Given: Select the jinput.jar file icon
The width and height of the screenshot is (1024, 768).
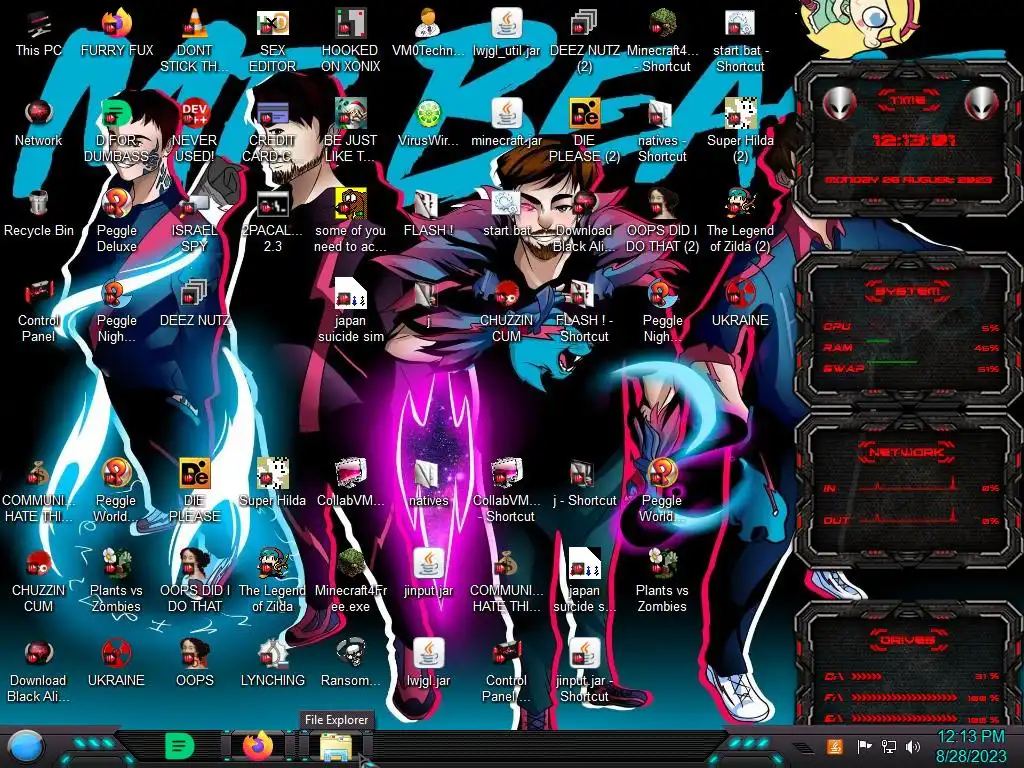Looking at the screenshot, I should pos(428,575).
